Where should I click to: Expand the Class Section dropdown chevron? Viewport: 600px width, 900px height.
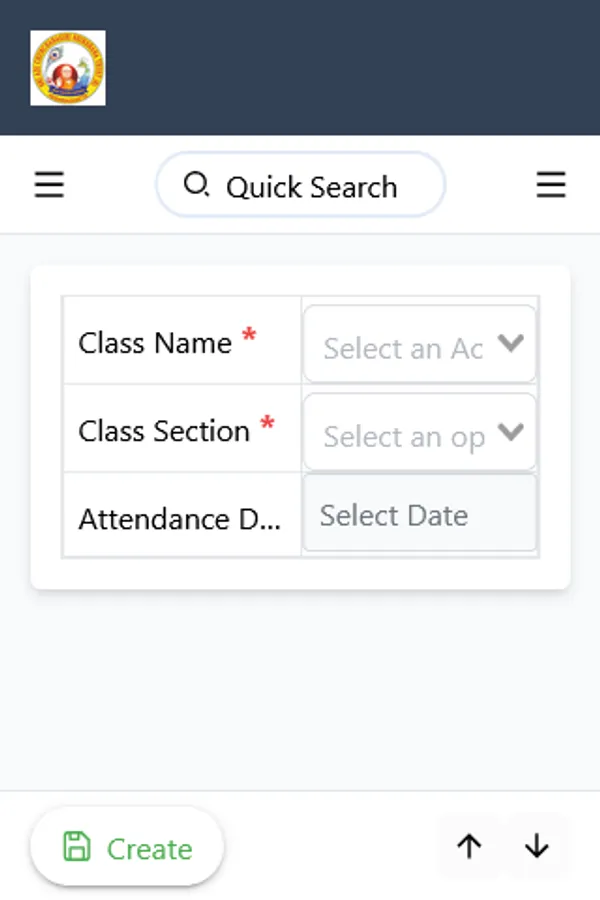tap(510, 432)
